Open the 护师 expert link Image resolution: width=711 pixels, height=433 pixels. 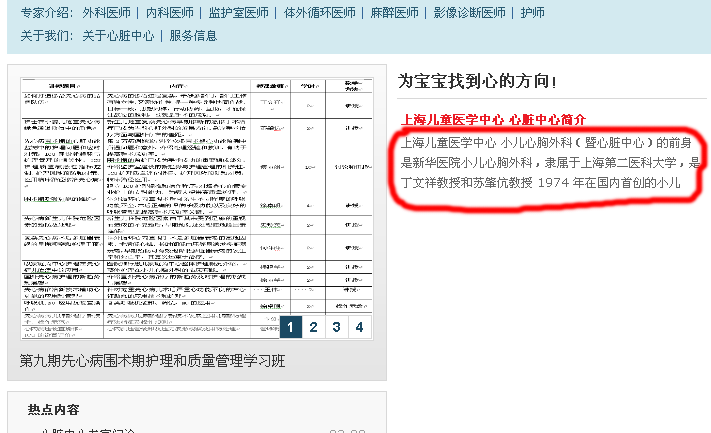pos(532,13)
